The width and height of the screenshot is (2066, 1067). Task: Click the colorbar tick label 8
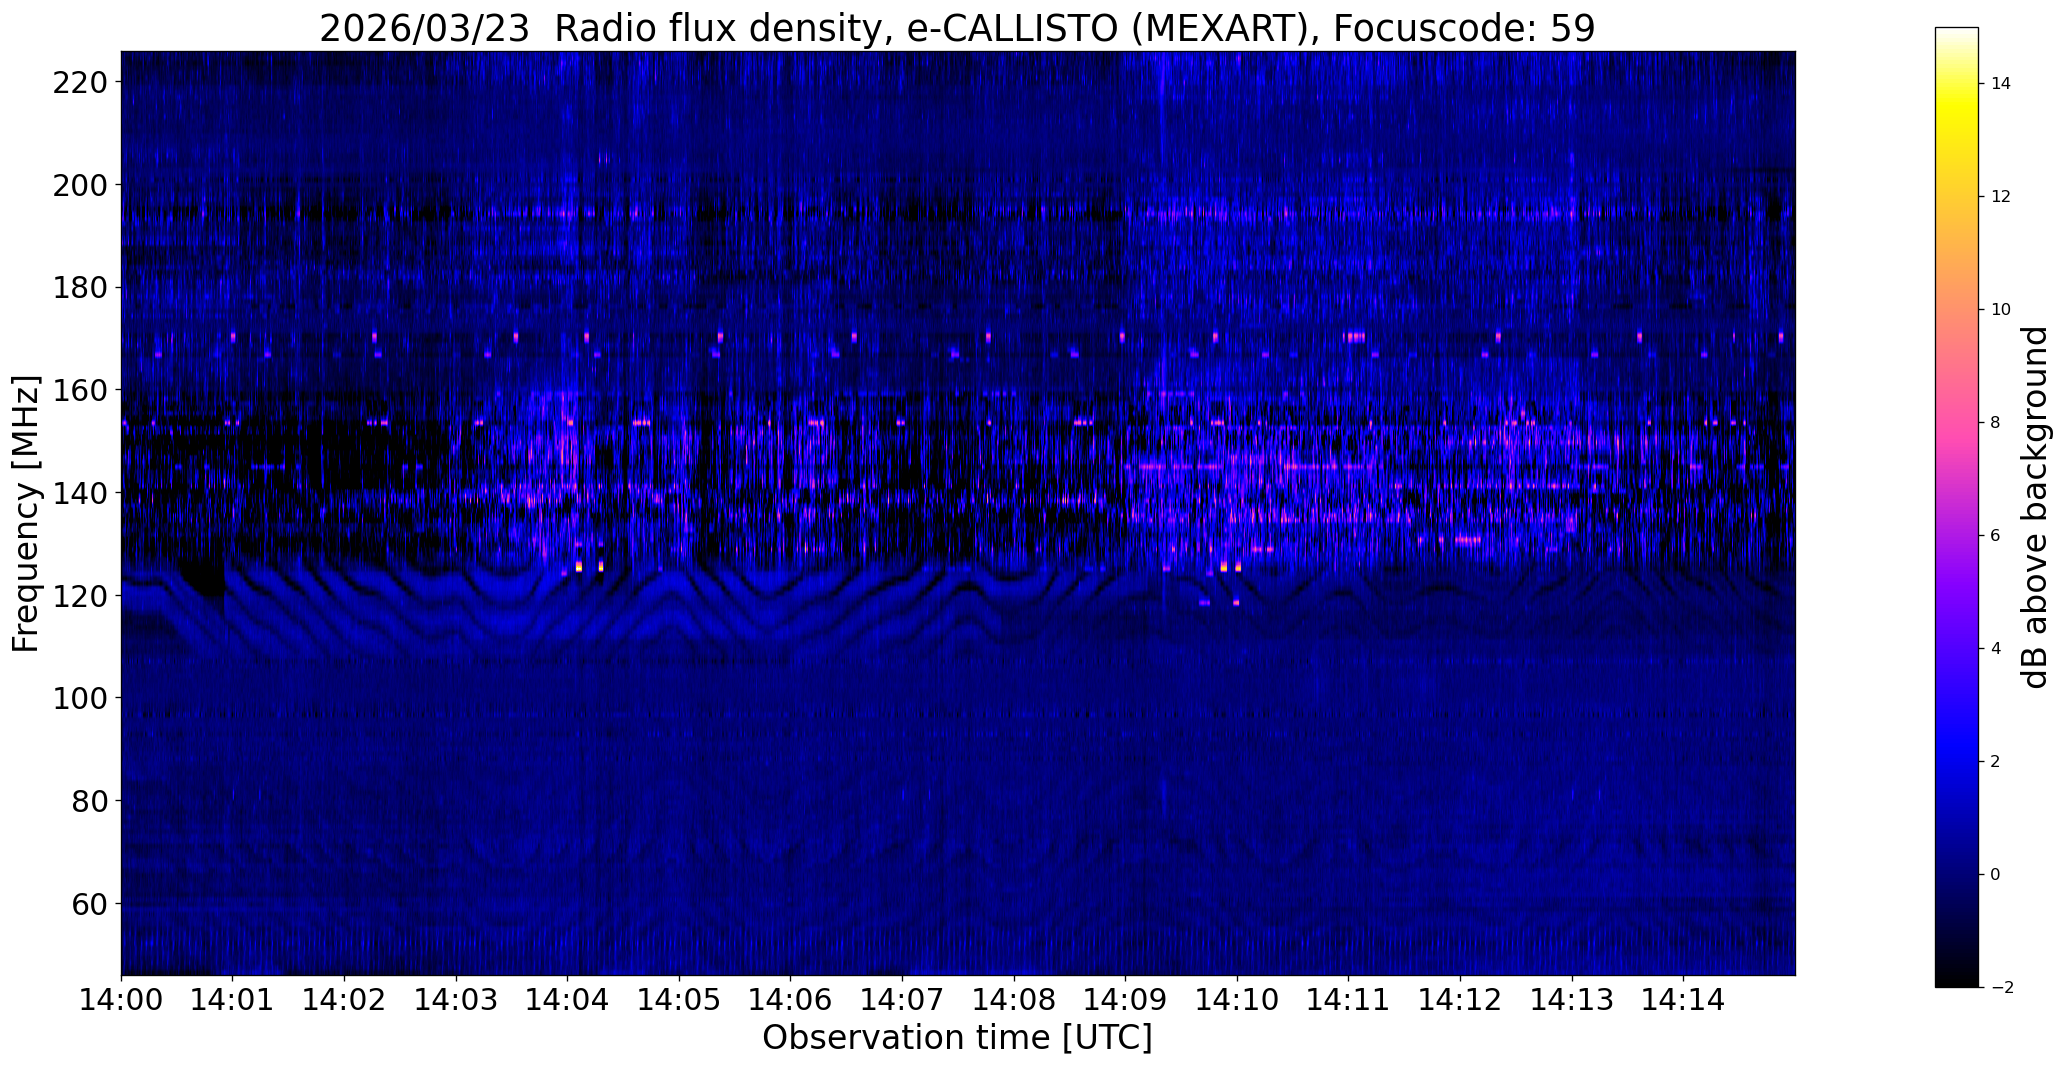[x=1995, y=423]
